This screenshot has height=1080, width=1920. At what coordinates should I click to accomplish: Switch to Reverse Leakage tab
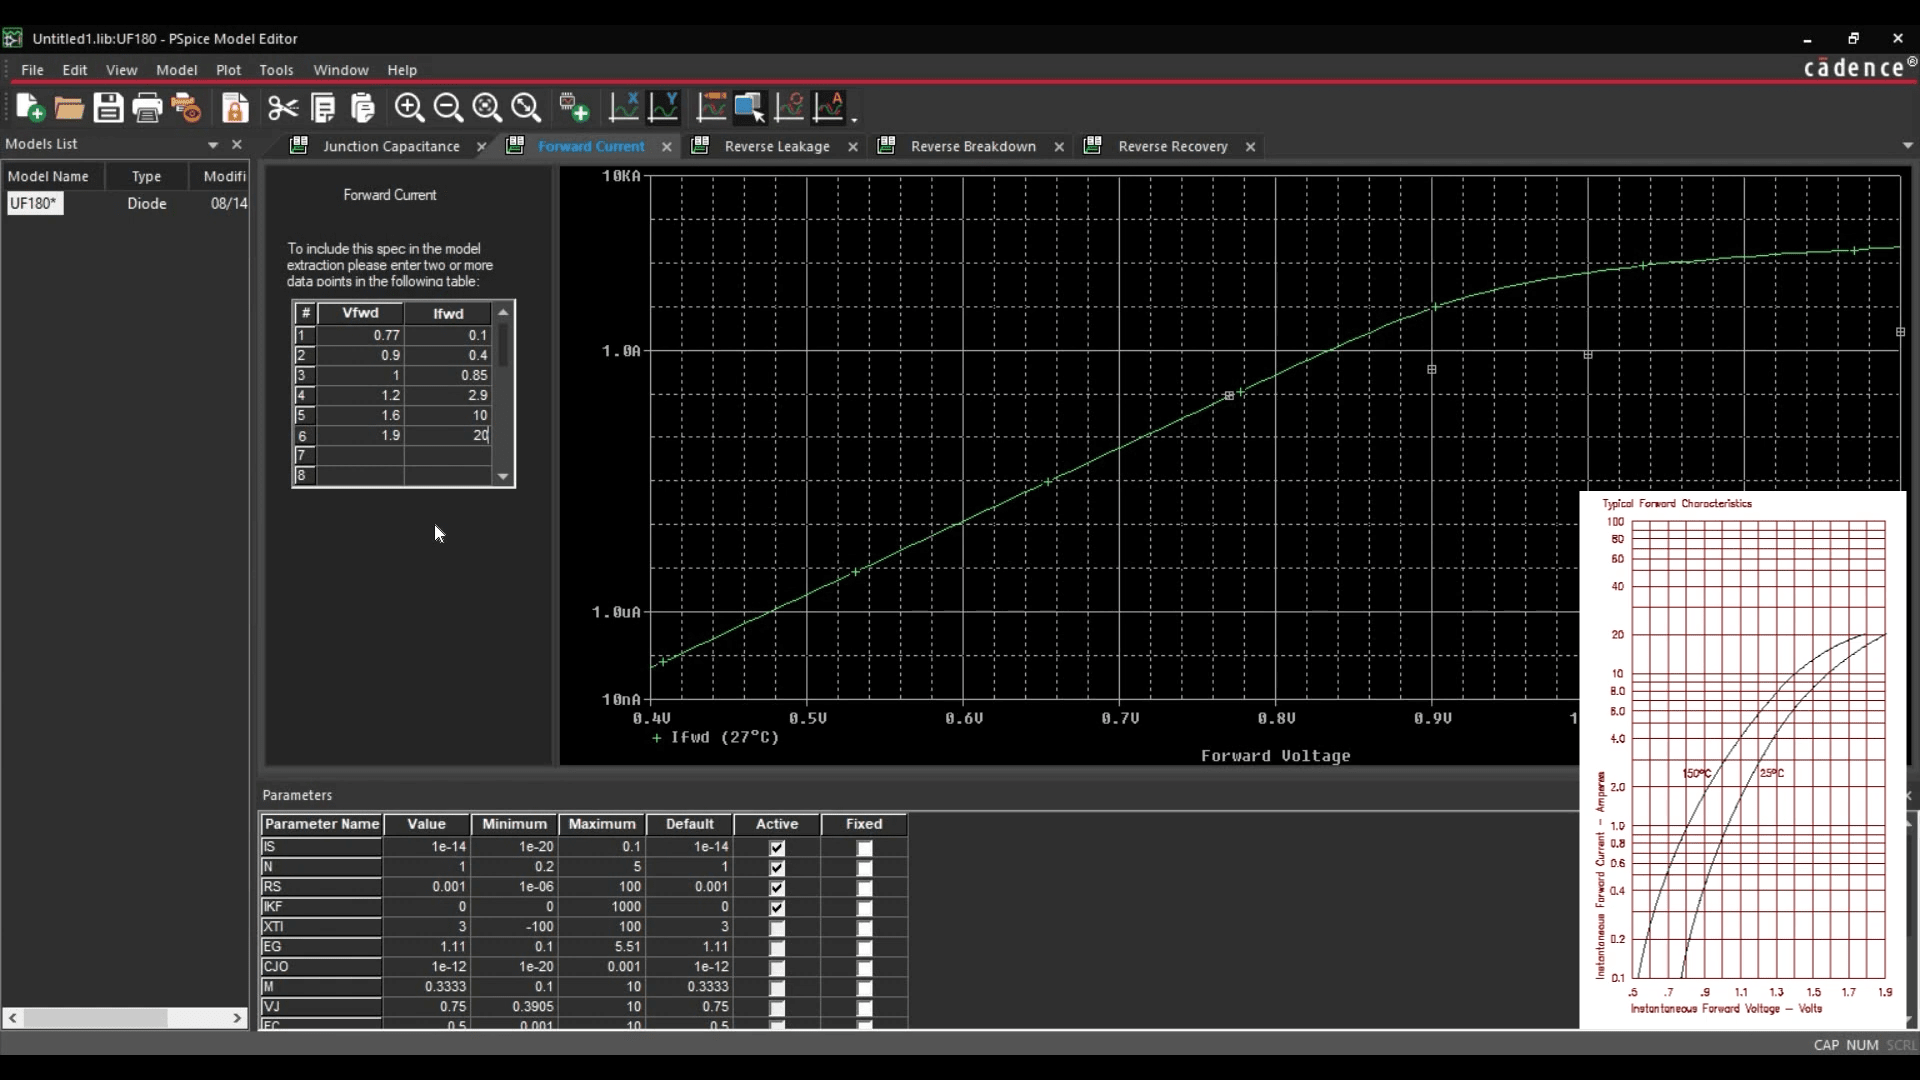(x=777, y=146)
